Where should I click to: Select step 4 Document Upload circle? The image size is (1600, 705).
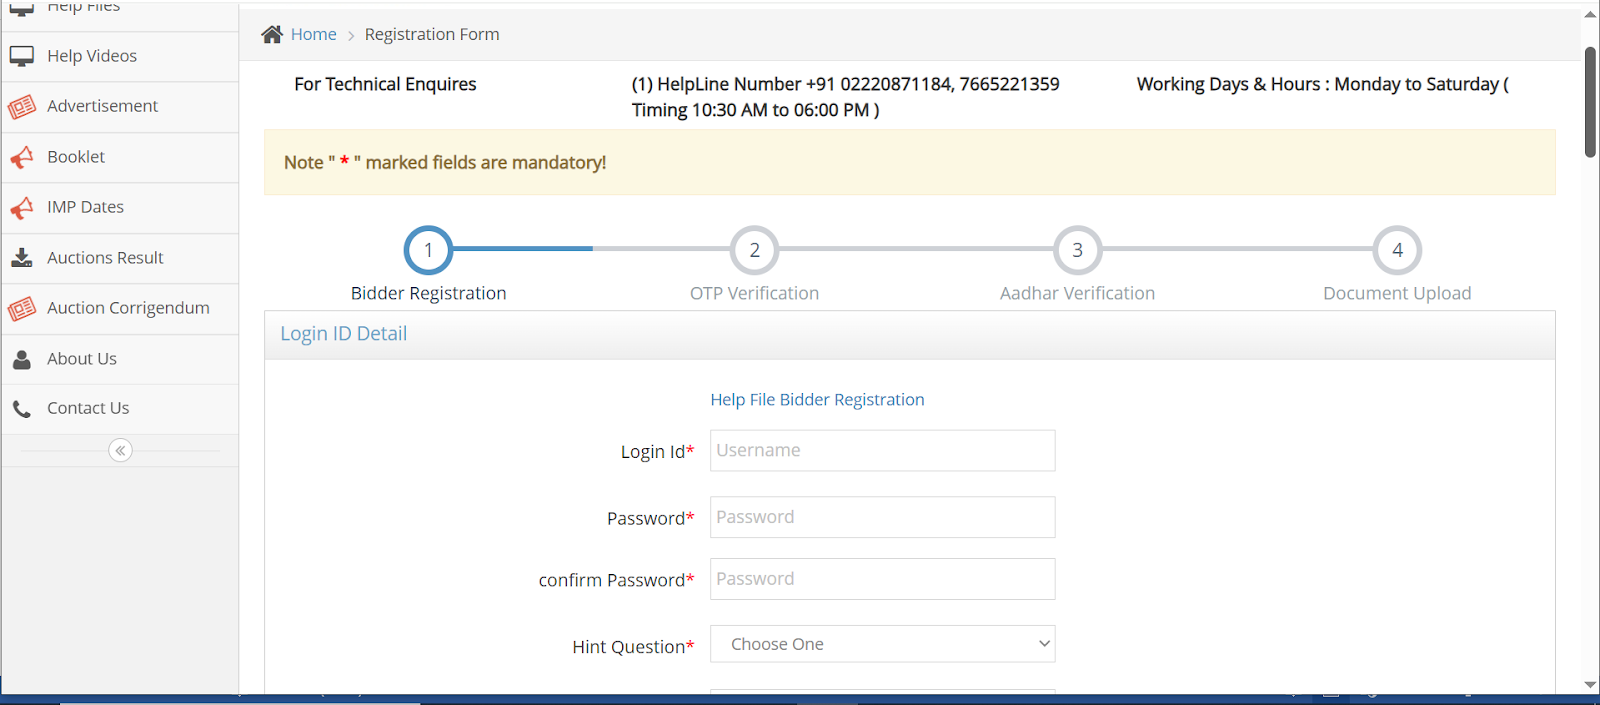coord(1397,250)
